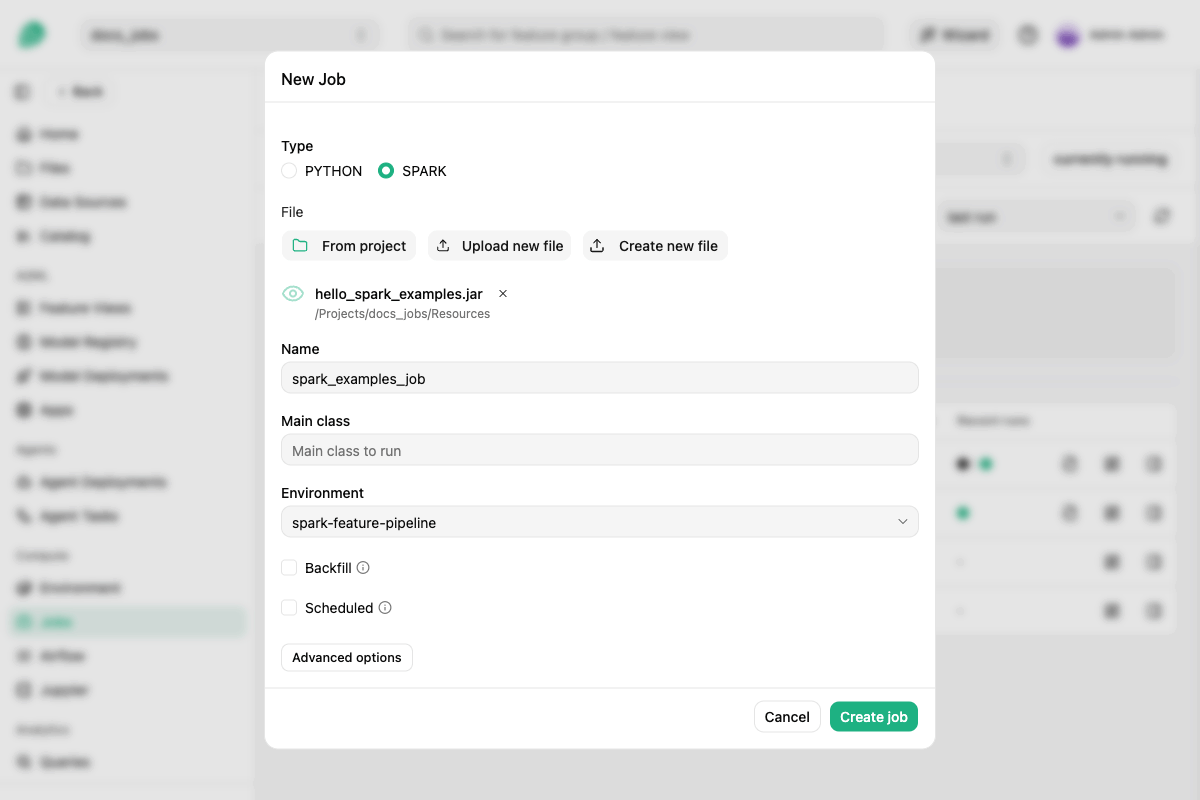Viewport: 1200px width, 800px height.
Task: Focus the feature group search bar
Action: (x=646, y=35)
